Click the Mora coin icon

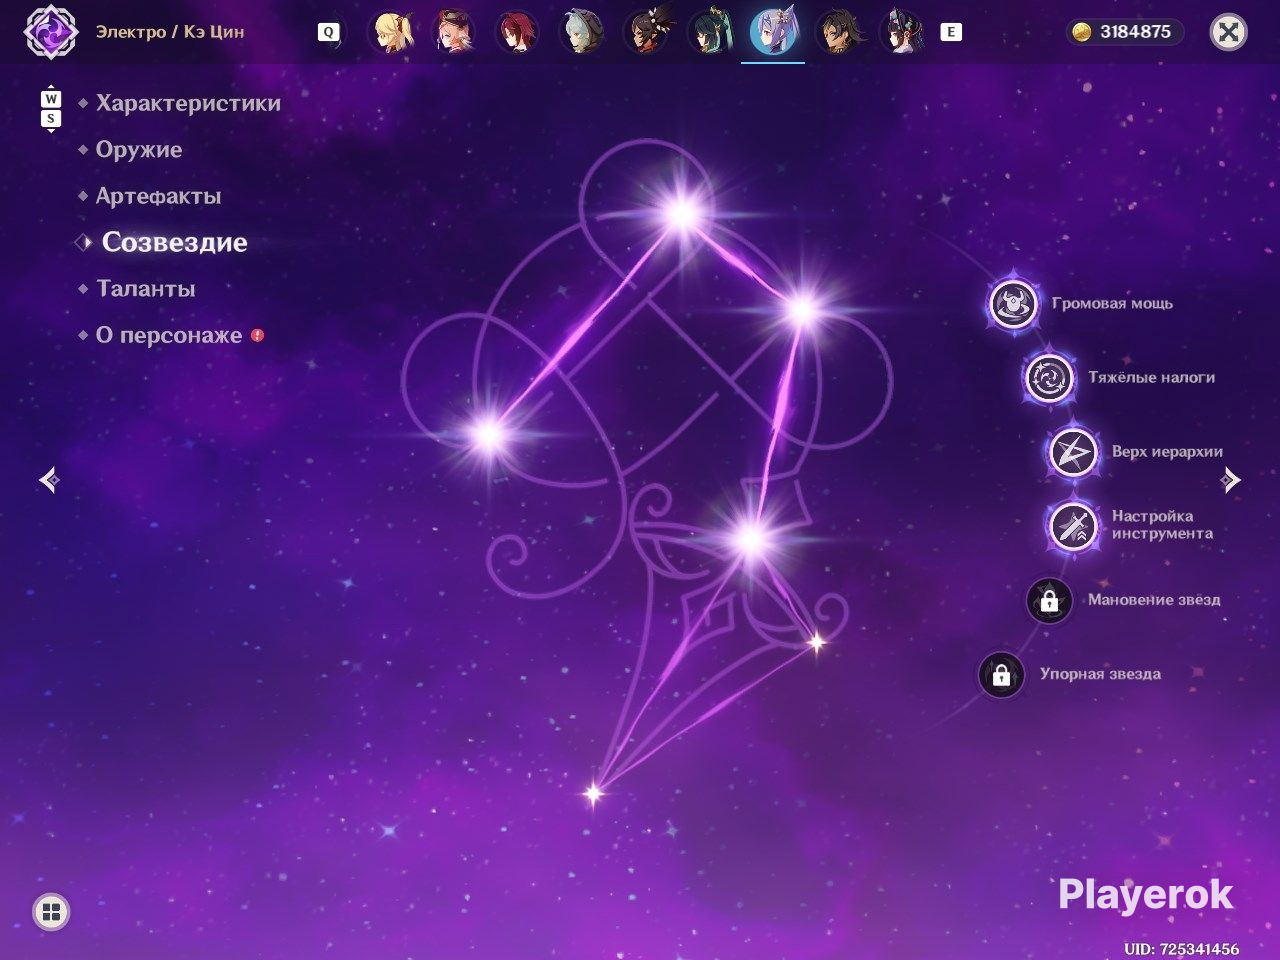[1081, 32]
